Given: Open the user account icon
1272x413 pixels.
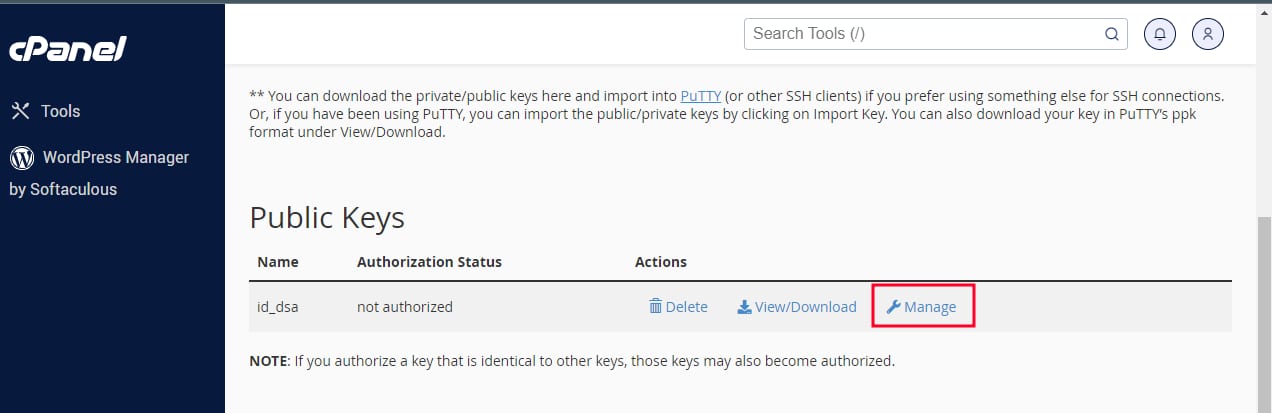Looking at the screenshot, I should tap(1208, 34).
